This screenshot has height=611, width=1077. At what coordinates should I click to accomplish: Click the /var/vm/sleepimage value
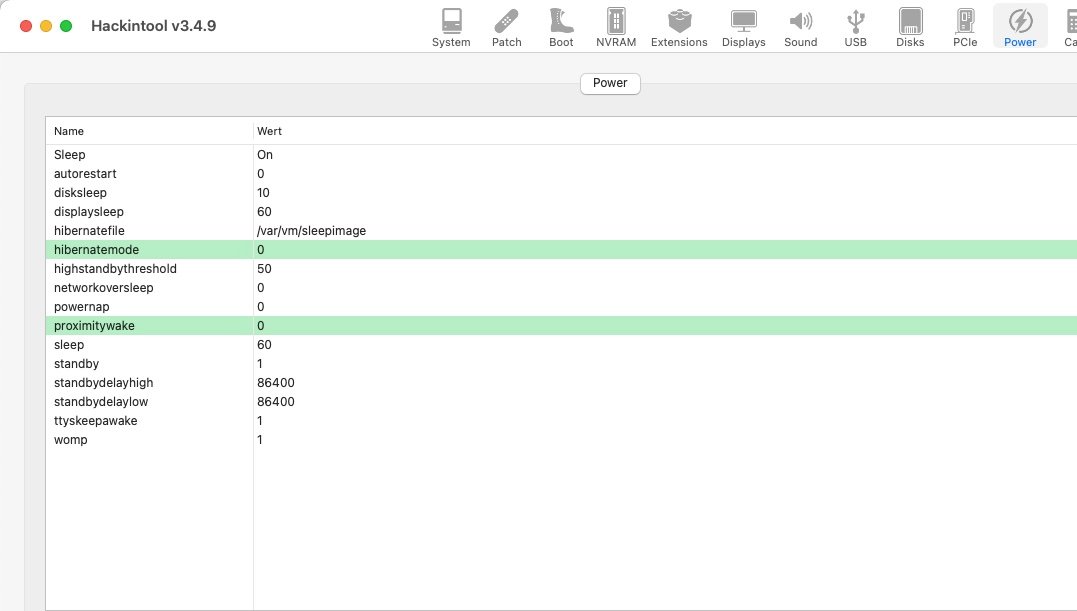311,231
